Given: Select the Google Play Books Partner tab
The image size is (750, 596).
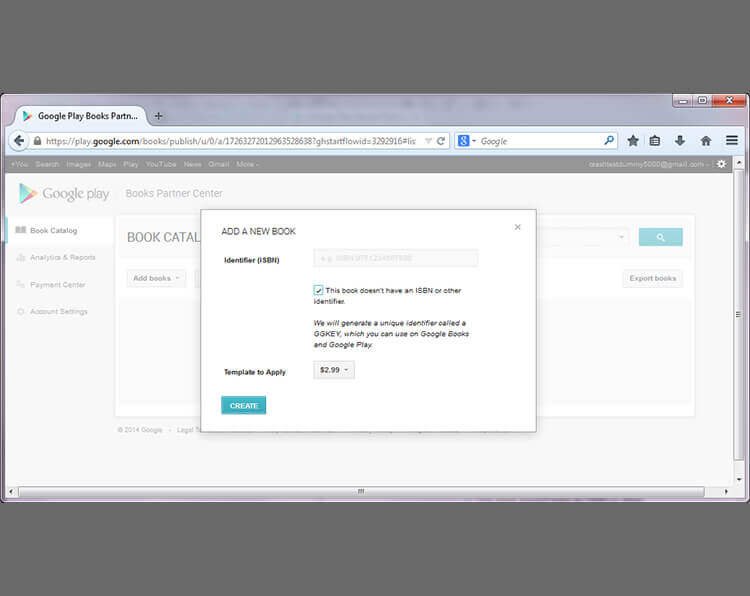Looking at the screenshot, I should pyautogui.click(x=81, y=116).
